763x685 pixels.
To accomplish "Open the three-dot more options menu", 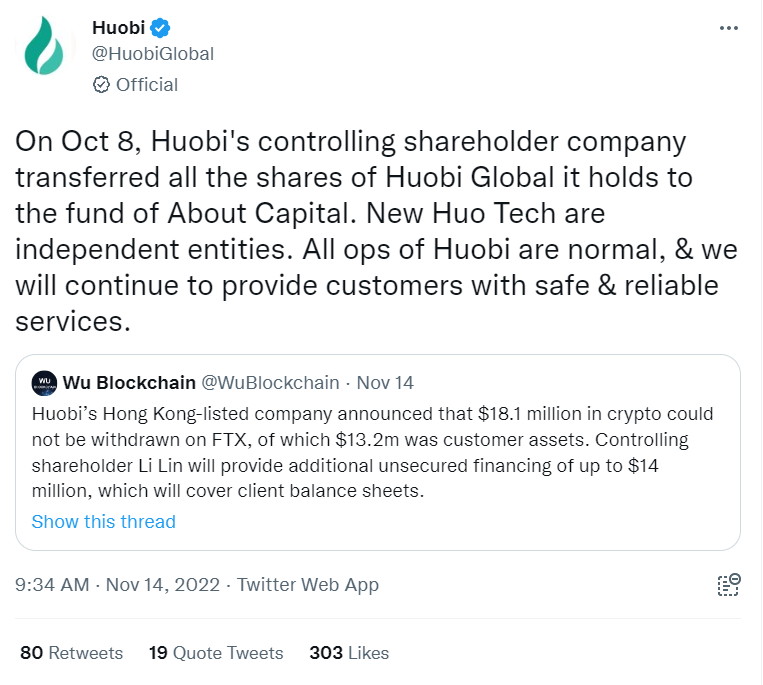I will (x=729, y=28).
